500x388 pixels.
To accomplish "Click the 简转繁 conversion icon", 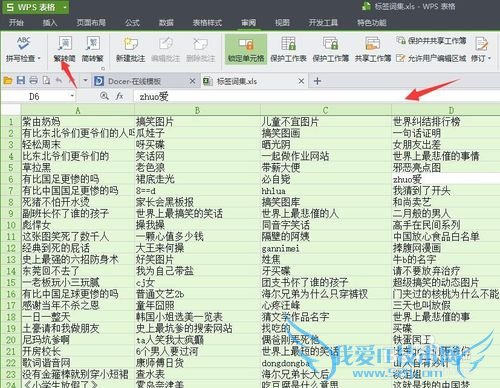I will click(x=93, y=43).
